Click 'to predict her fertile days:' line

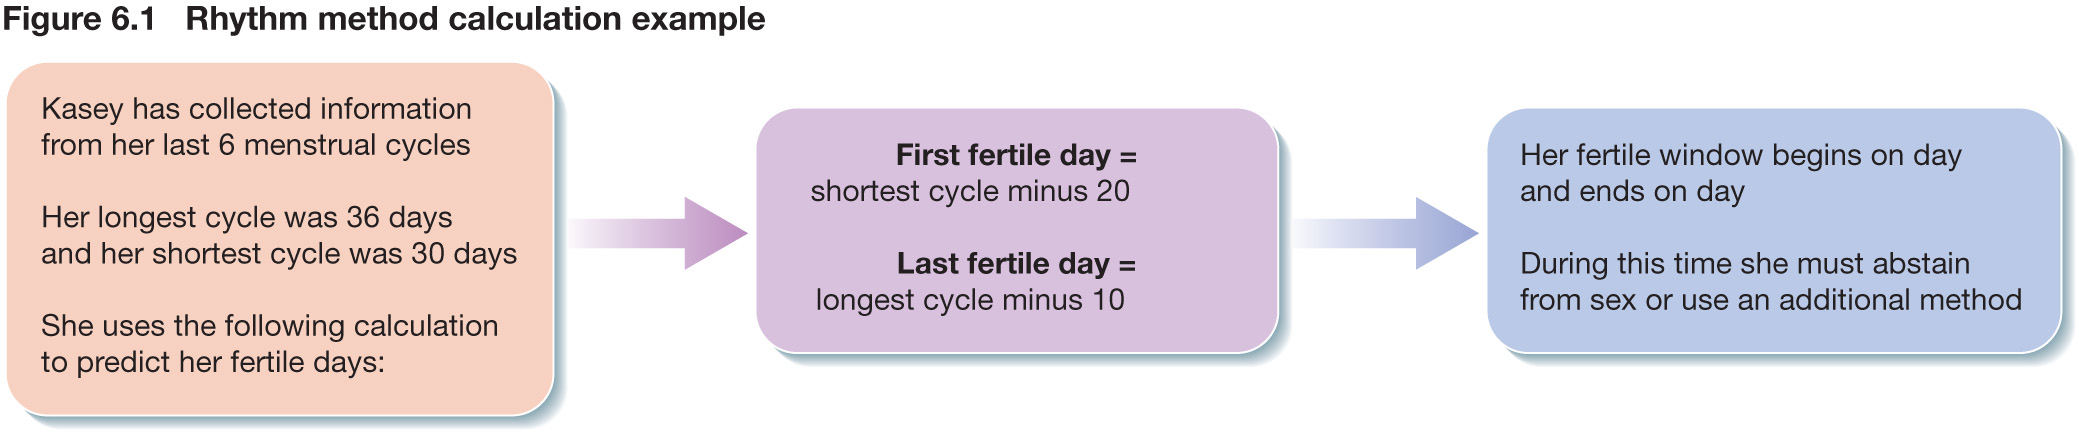213,362
